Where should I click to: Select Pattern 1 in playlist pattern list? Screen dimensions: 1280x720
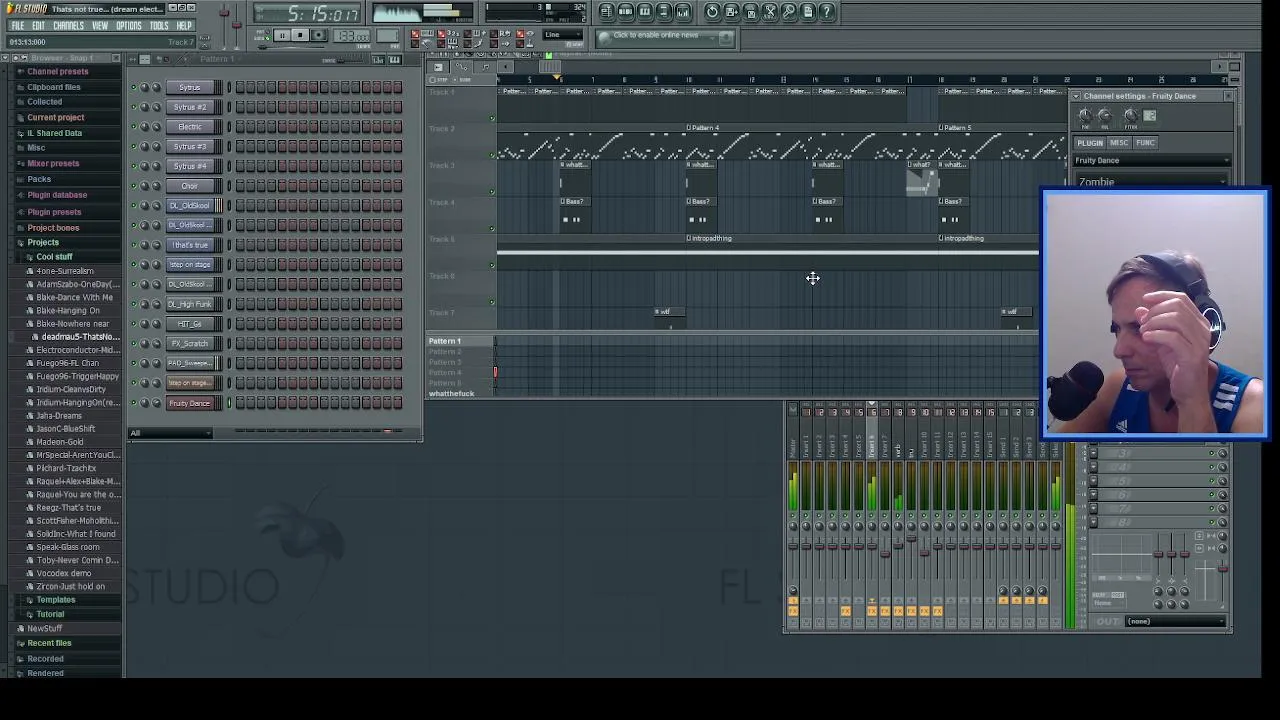[445, 341]
